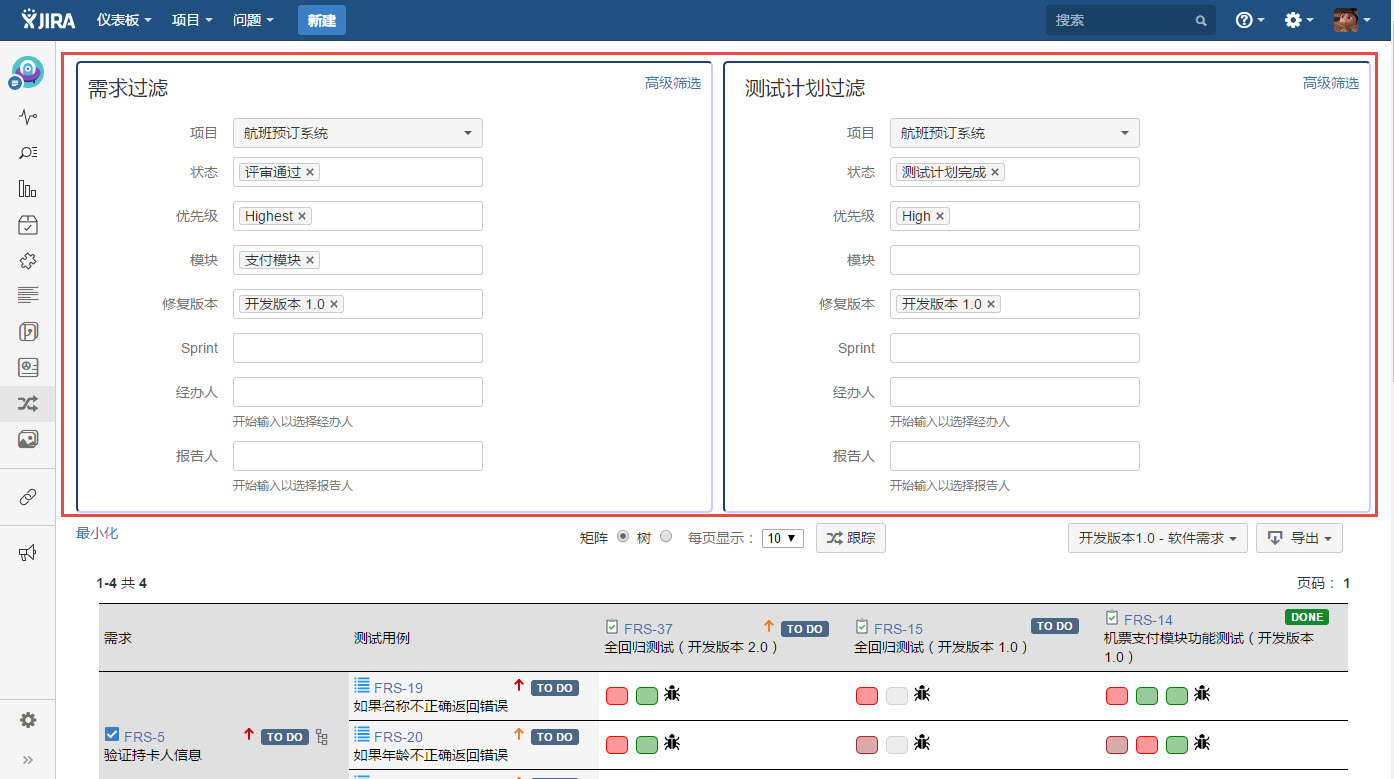Open project settings gear in sidebar
Image resolution: width=1394 pixels, height=779 pixels.
tap(28, 720)
